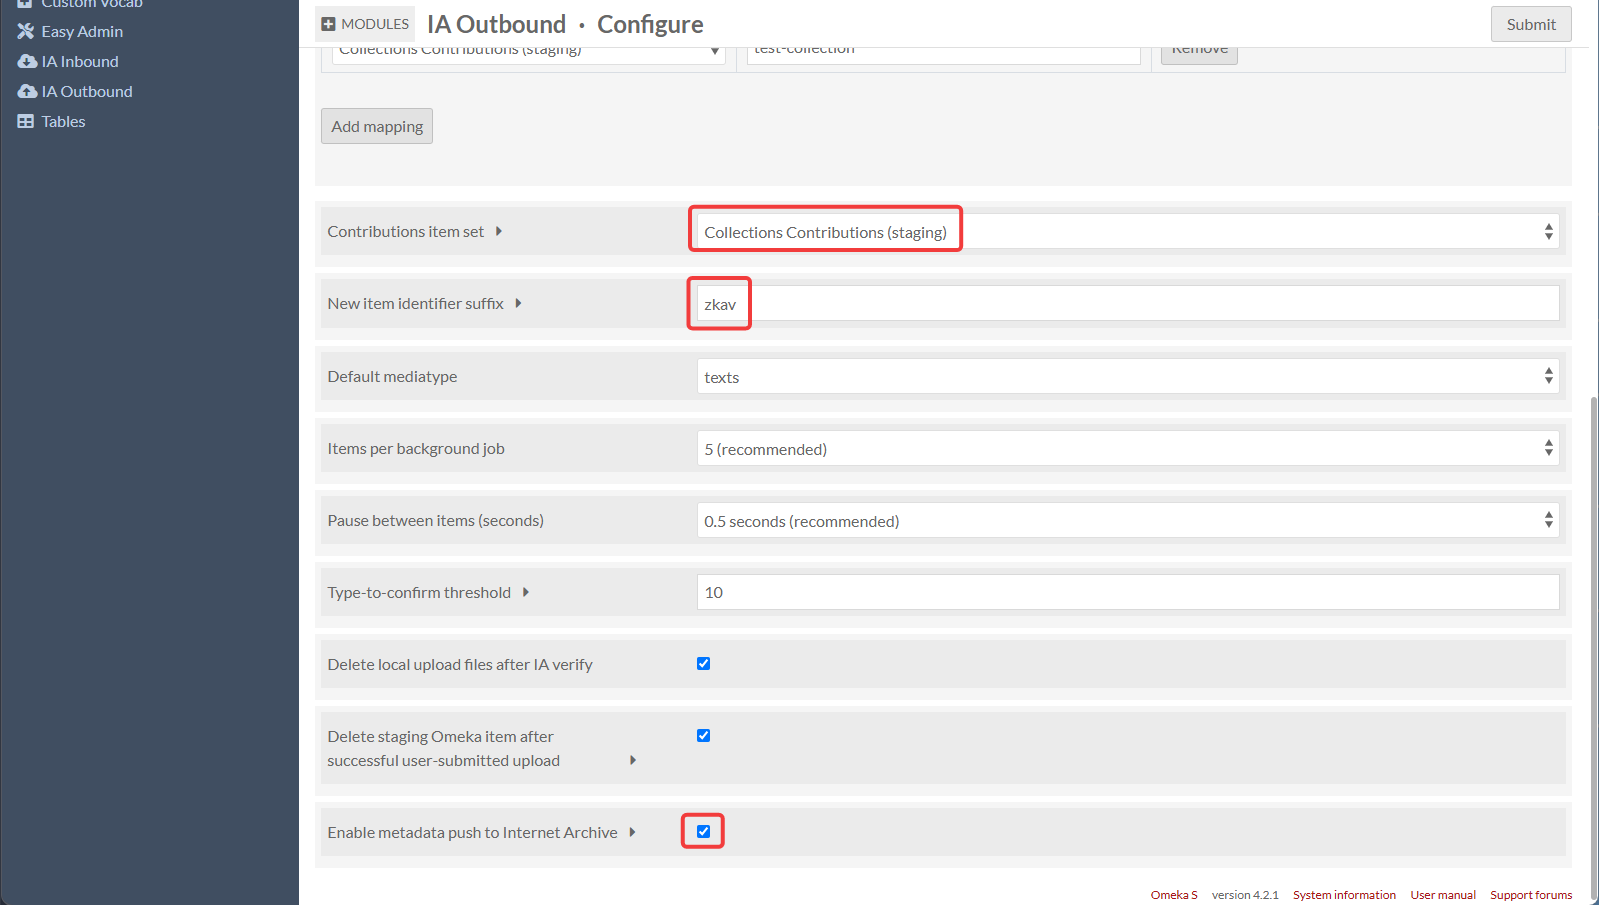This screenshot has height=905, width=1599.
Task: Expand New item identifier suffix help
Action: (x=518, y=303)
